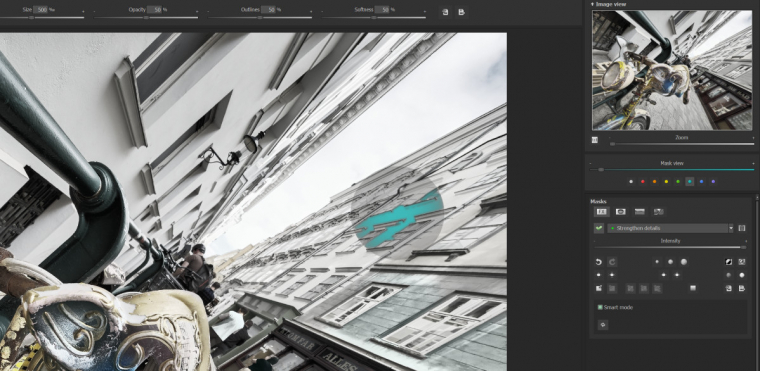760x371 pixels.
Task: Select the purple mask view color dot
Action: coord(712,182)
